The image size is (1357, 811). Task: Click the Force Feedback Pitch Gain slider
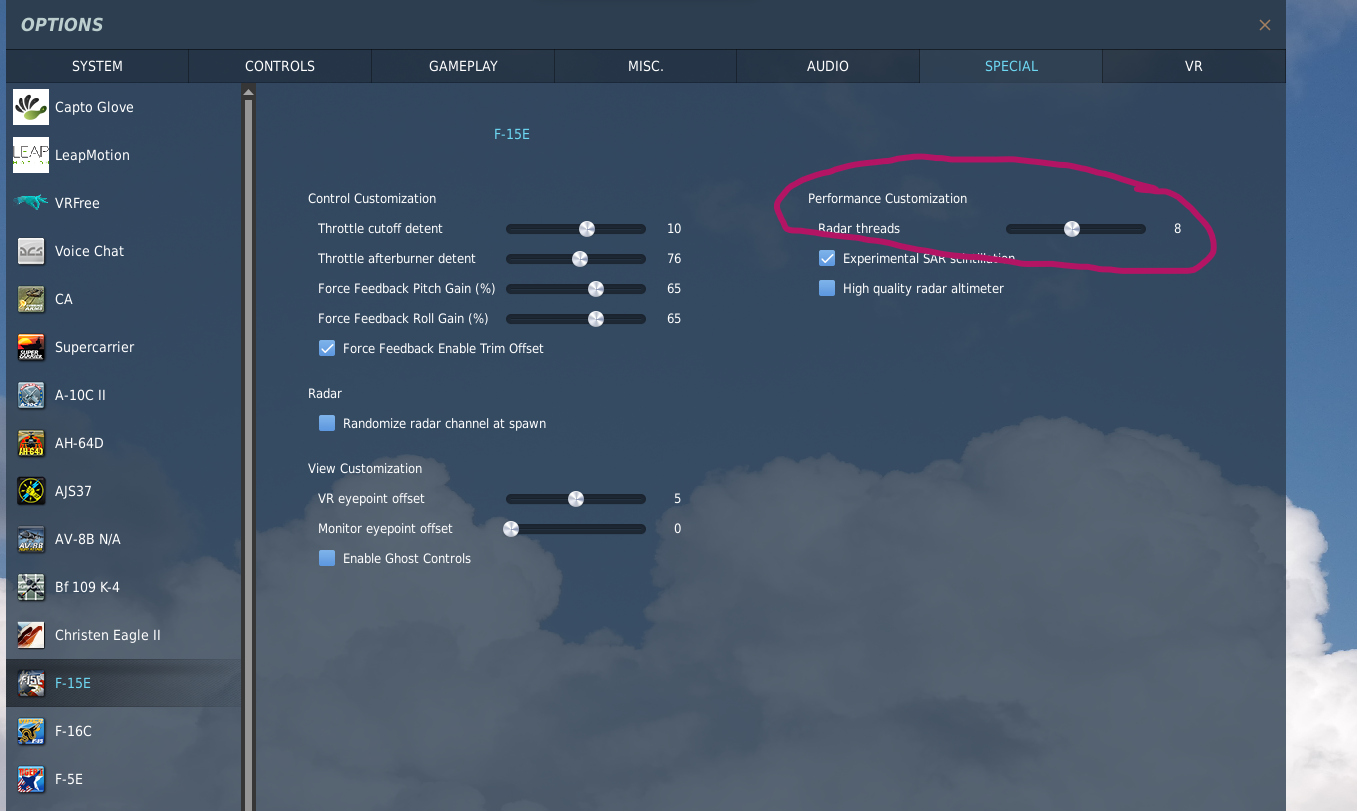coord(576,288)
